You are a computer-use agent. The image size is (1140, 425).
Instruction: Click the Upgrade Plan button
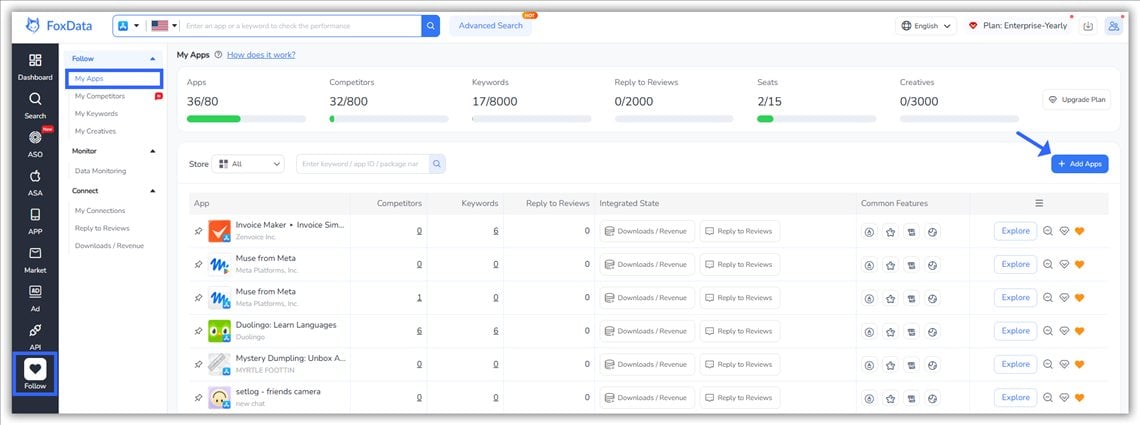click(x=1077, y=100)
